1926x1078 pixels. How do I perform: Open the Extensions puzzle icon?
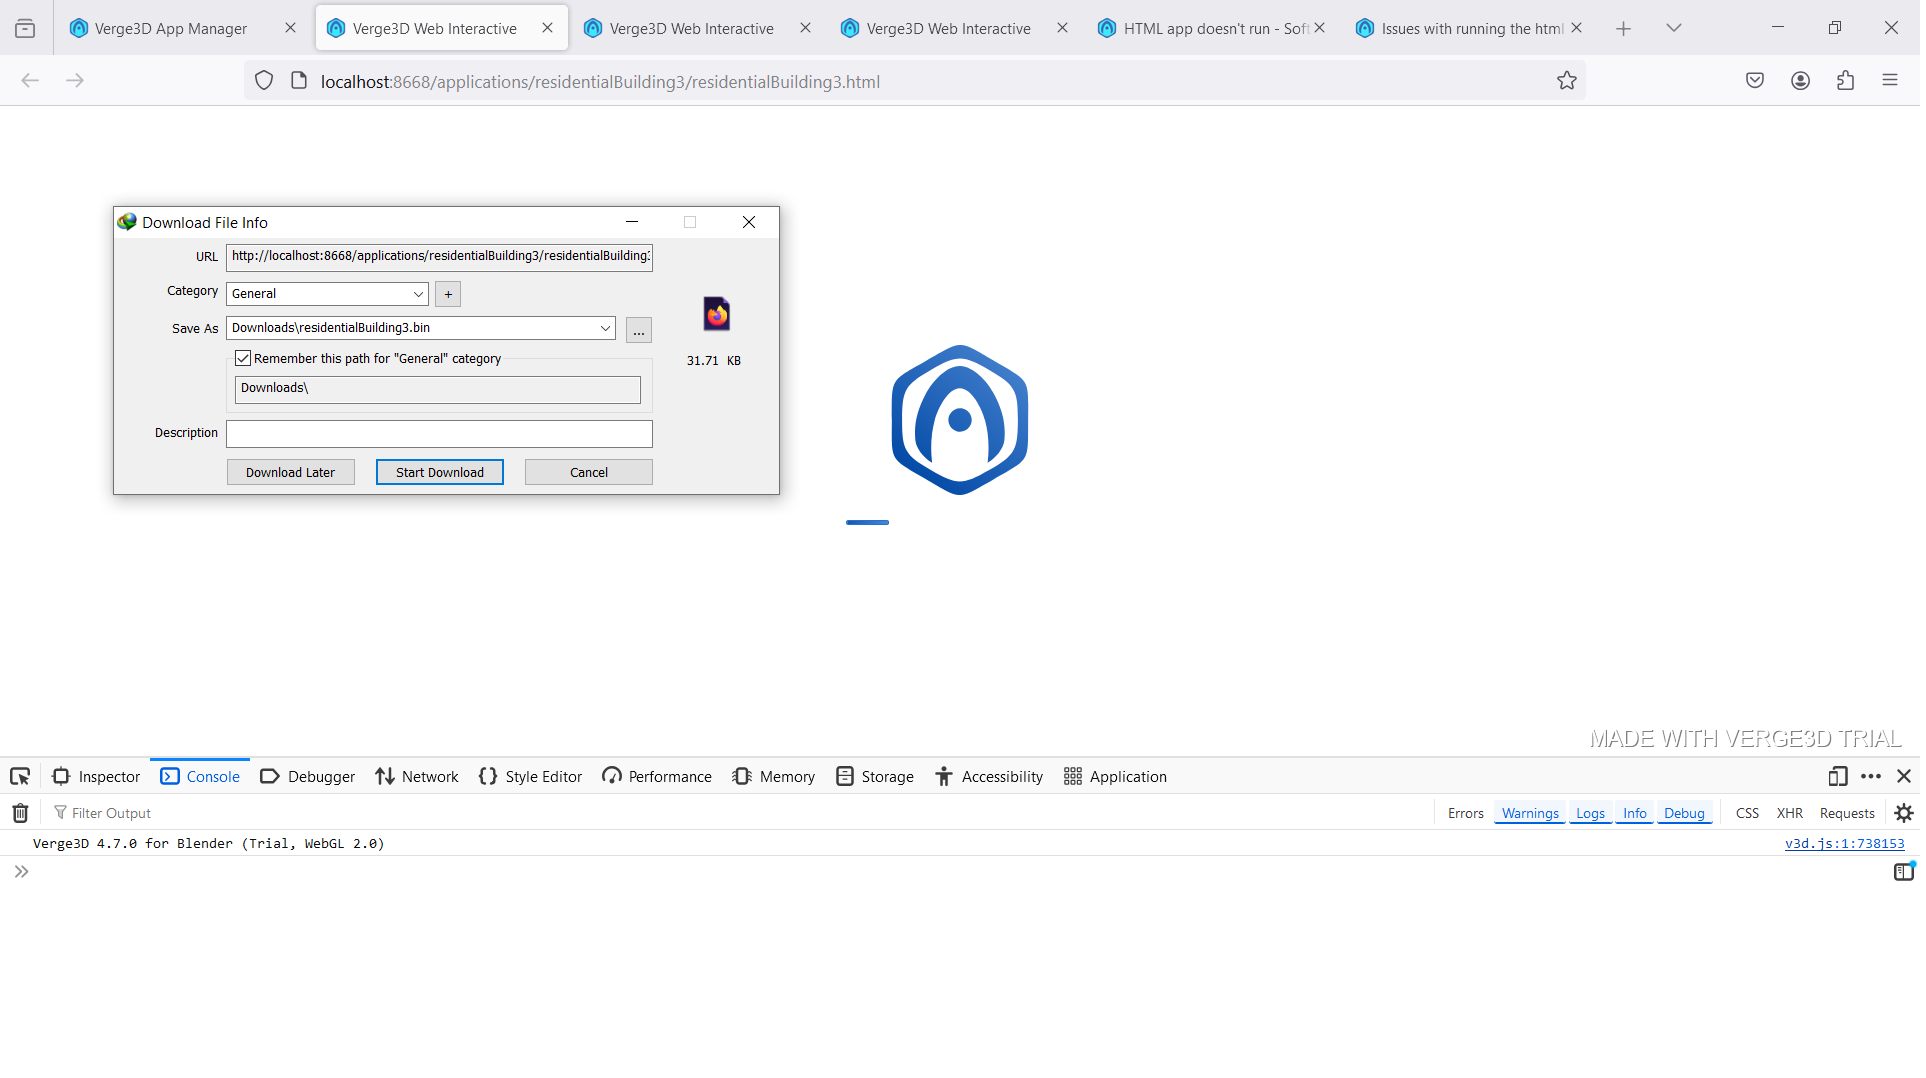click(1845, 81)
